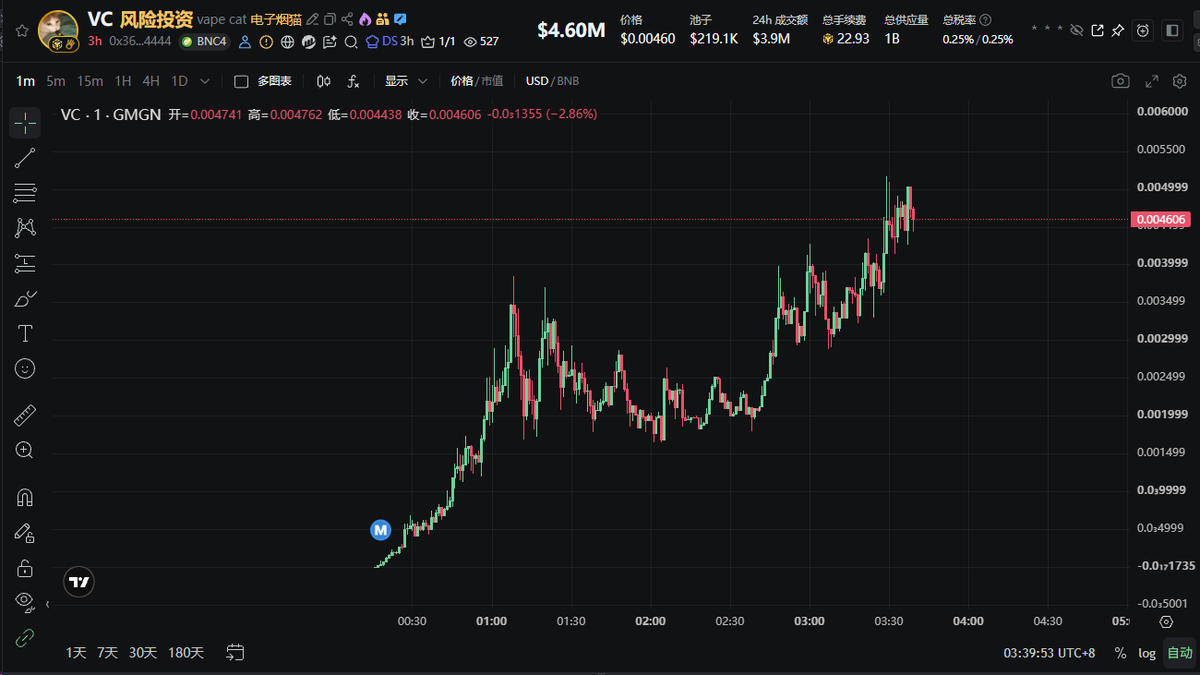
Task: Open the emoji sticker tool
Action: tap(25, 369)
